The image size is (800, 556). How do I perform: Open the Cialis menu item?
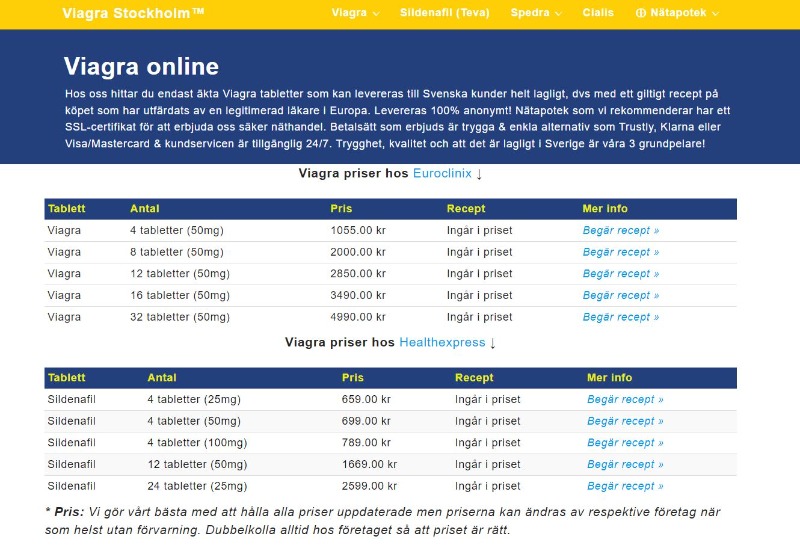pyautogui.click(x=598, y=13)
